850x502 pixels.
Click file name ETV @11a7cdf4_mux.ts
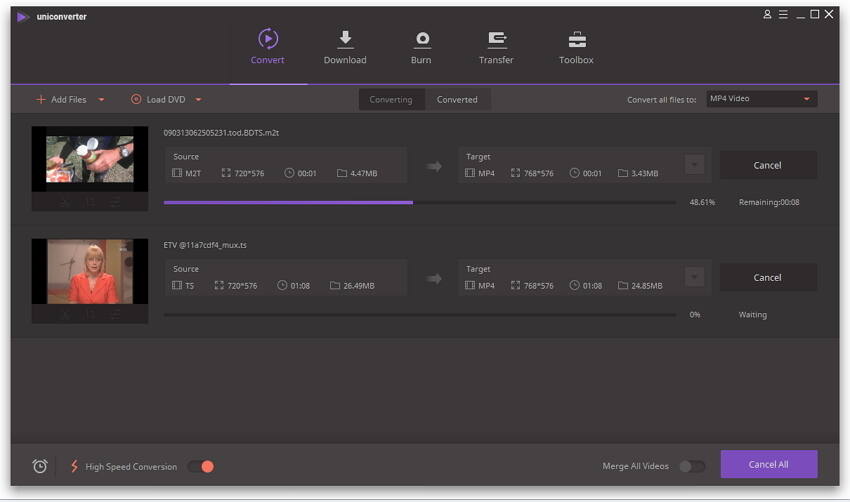click(x=205, y=245)
